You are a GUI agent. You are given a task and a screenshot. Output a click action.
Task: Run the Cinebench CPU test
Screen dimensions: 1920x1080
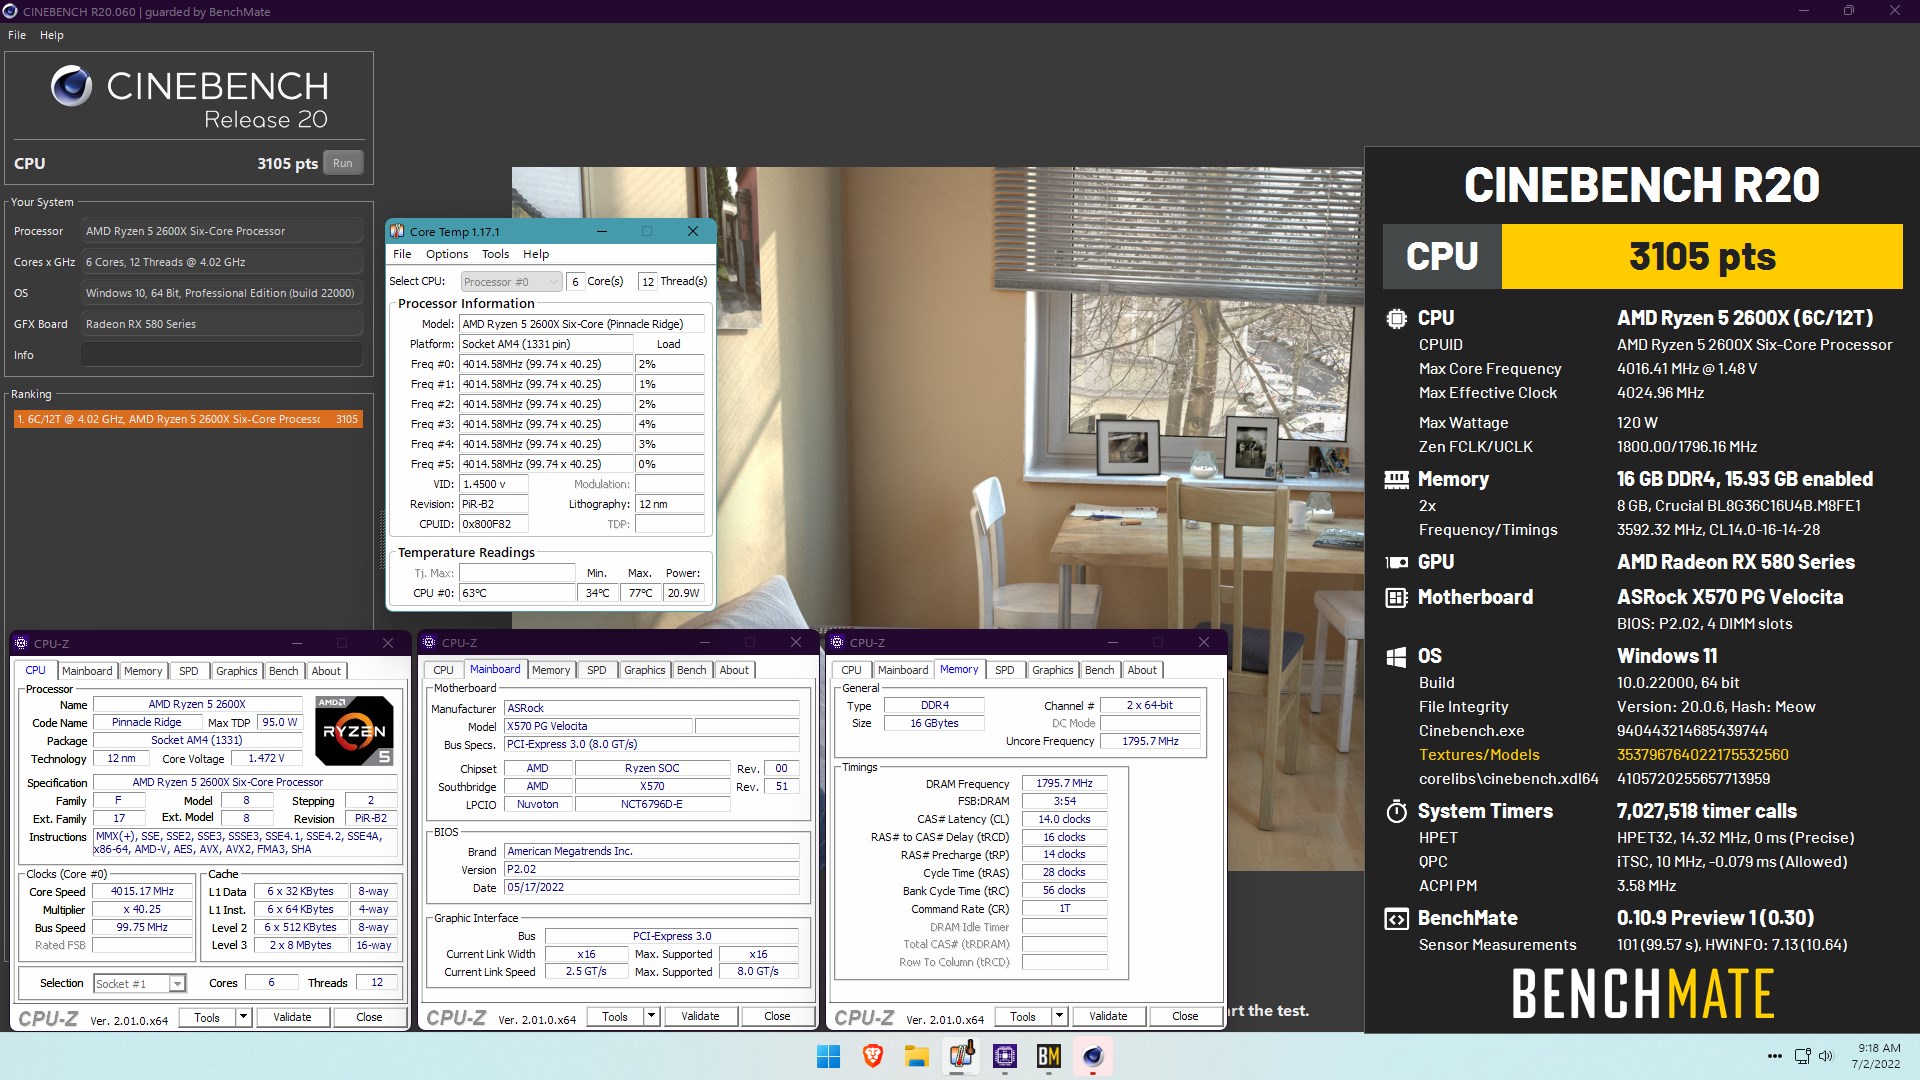tap(343, 163)
